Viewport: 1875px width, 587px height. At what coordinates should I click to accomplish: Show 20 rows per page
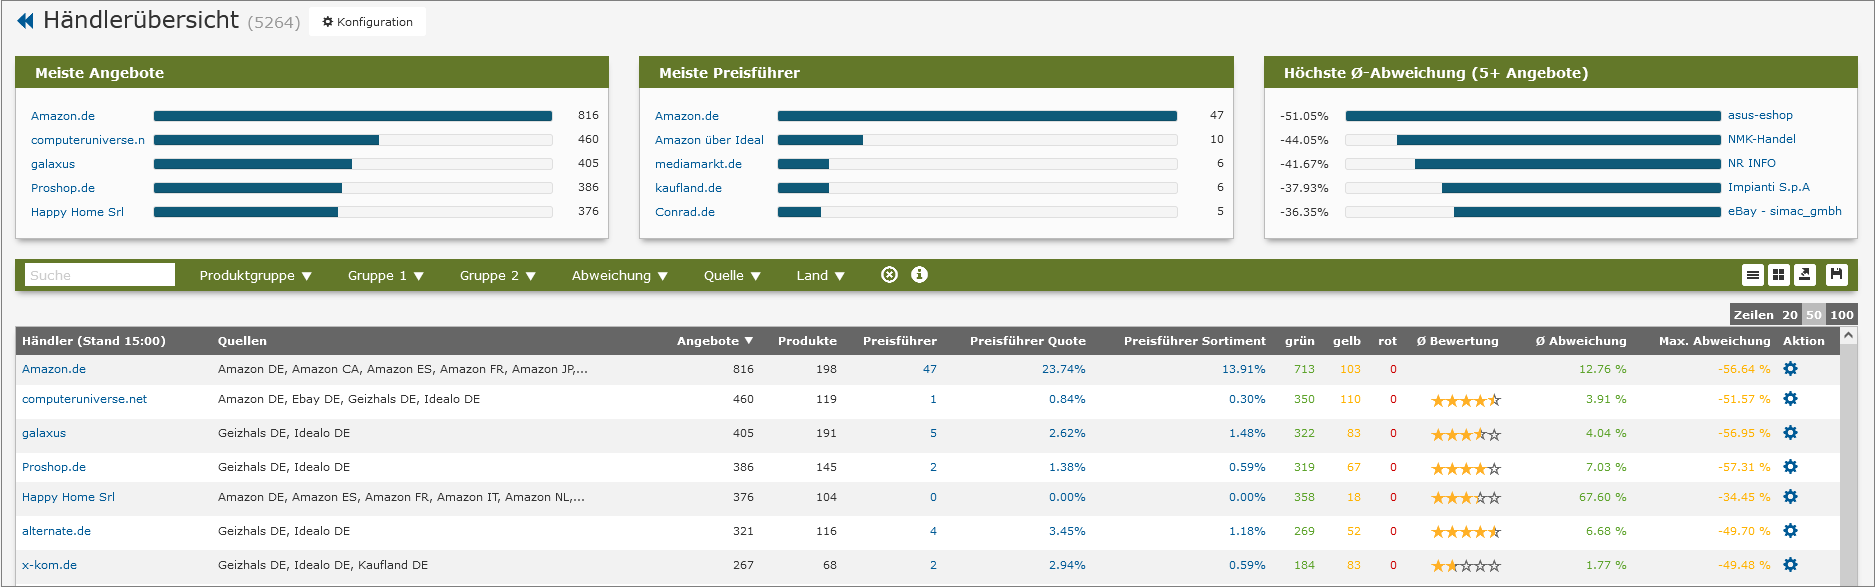click(1789, 315)
